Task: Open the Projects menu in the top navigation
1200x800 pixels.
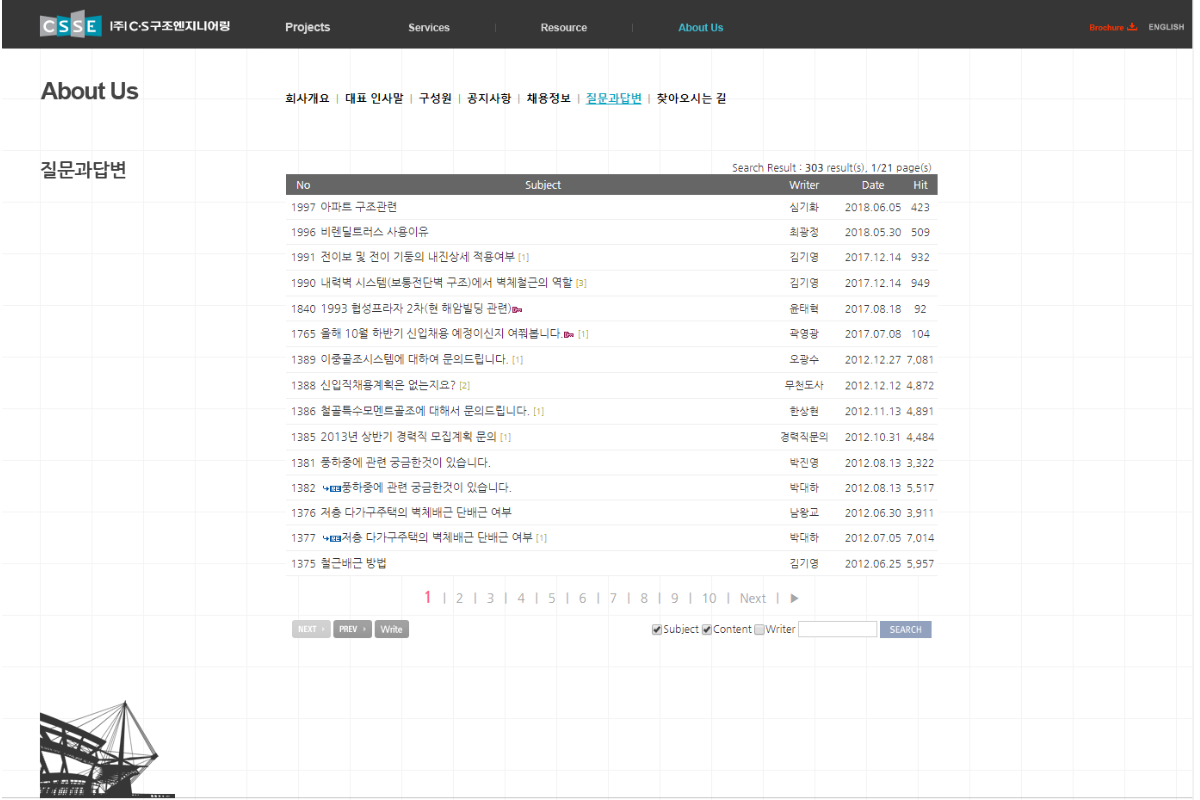Action: point(307,27)
